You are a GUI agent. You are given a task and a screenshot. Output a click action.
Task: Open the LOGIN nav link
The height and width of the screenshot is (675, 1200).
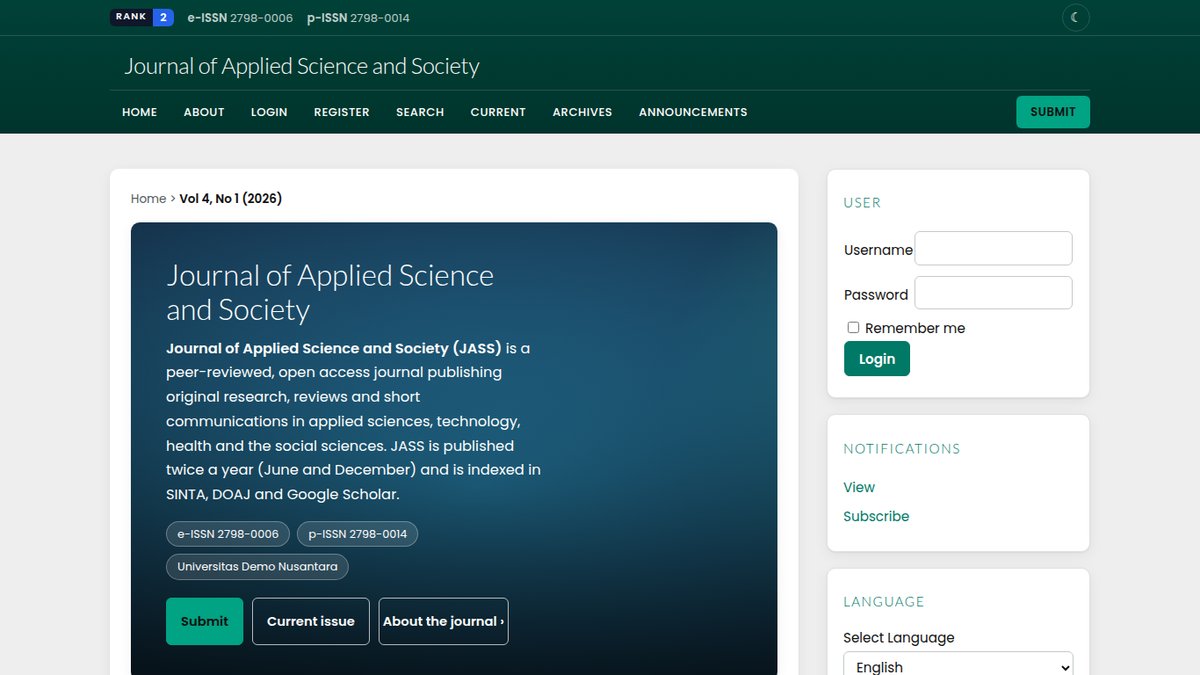pyautogui.click(x=269, y=112)
